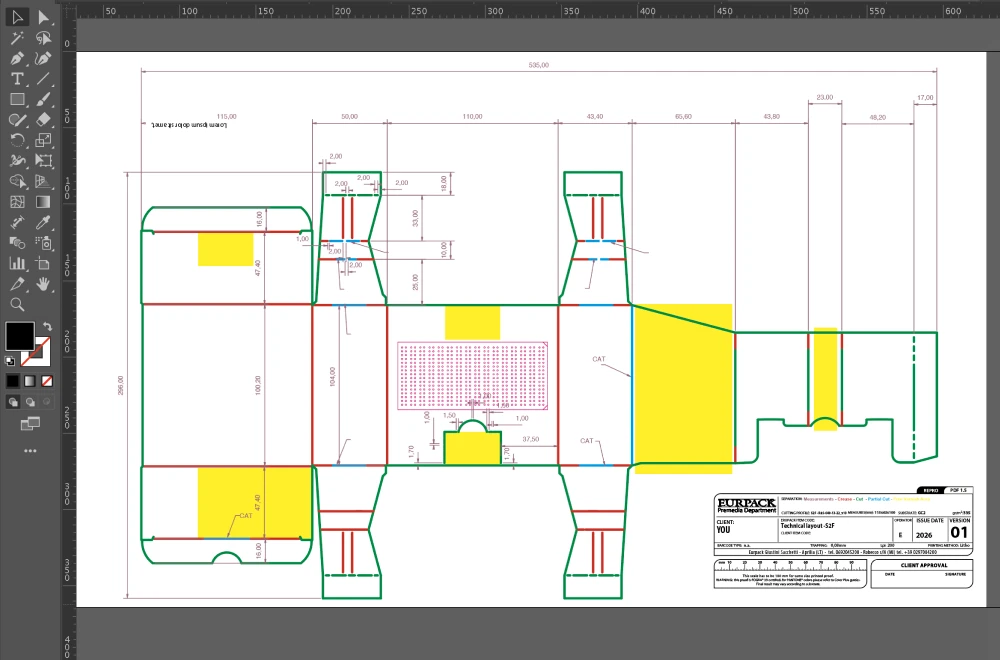Open the Edit Toolbar three-dots menu

point(30,451)
